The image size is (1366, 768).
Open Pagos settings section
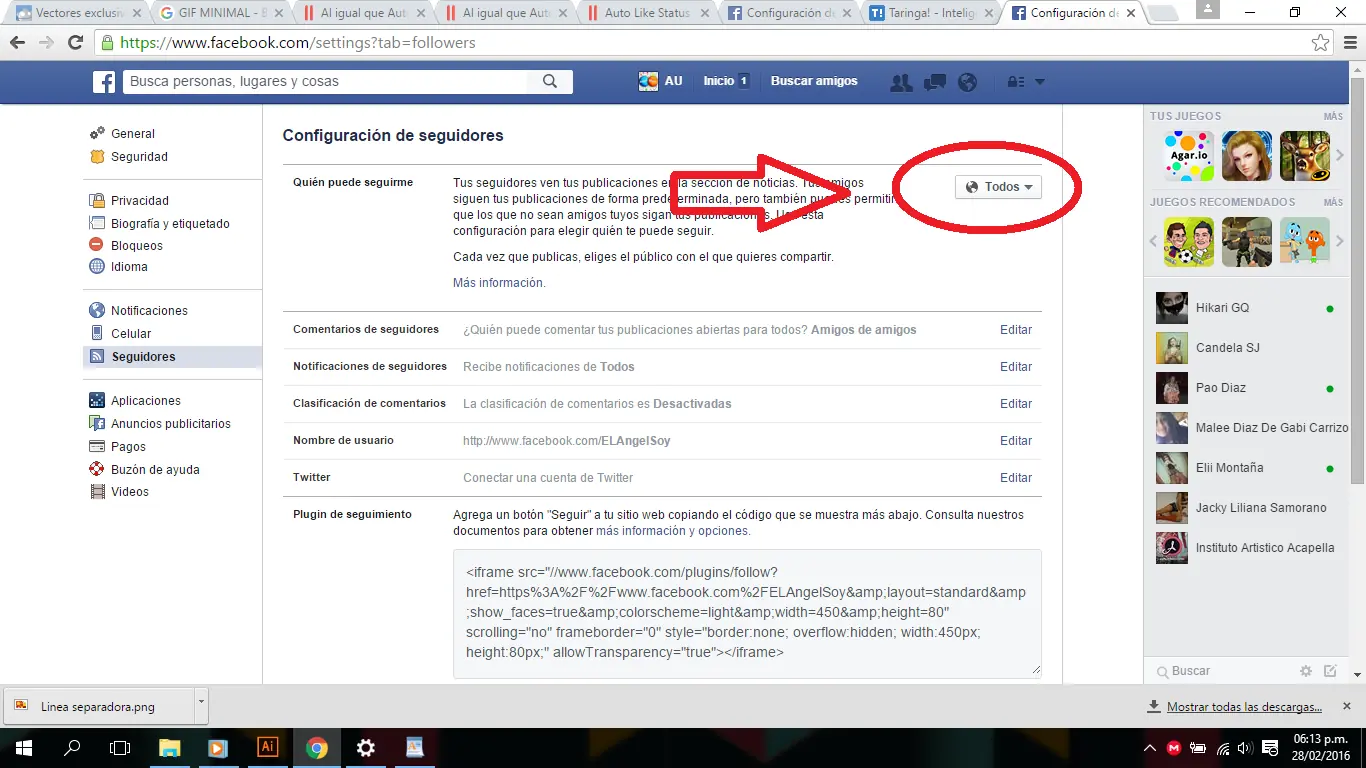[x=128, y=447]
